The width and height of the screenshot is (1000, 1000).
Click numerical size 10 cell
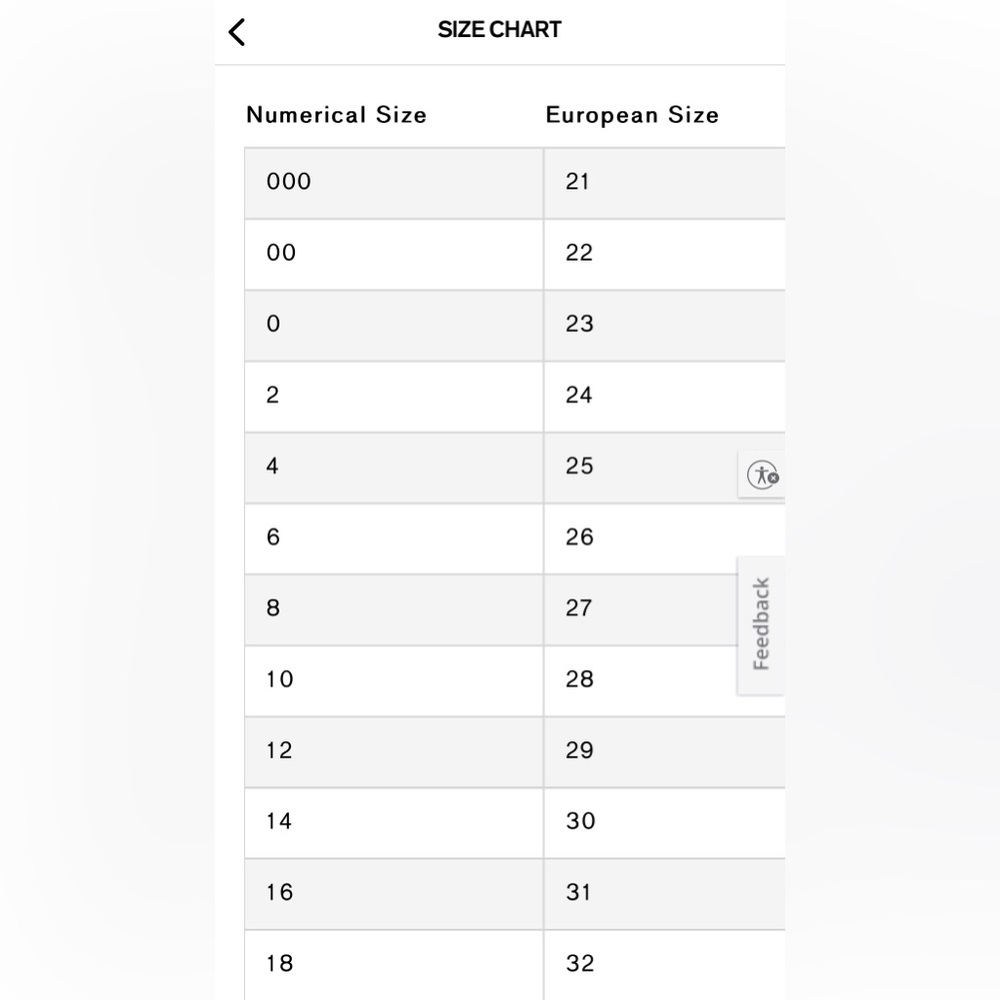click(394, 681)
